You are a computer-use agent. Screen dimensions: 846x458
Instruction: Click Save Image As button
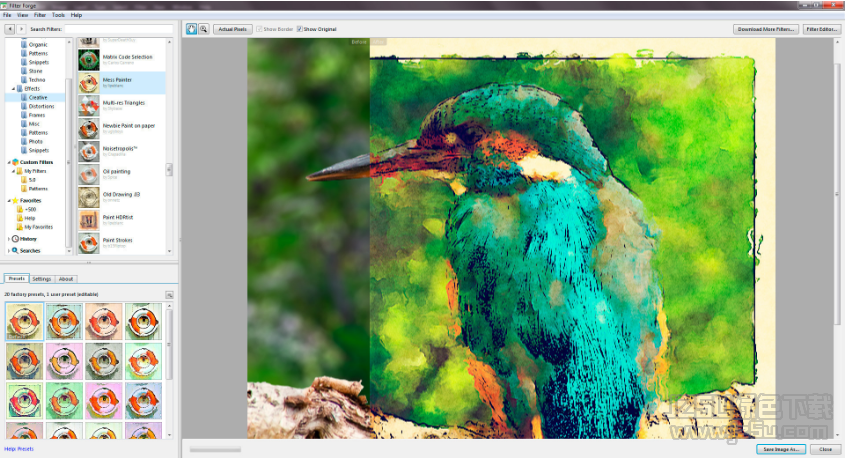pos(781,449)
